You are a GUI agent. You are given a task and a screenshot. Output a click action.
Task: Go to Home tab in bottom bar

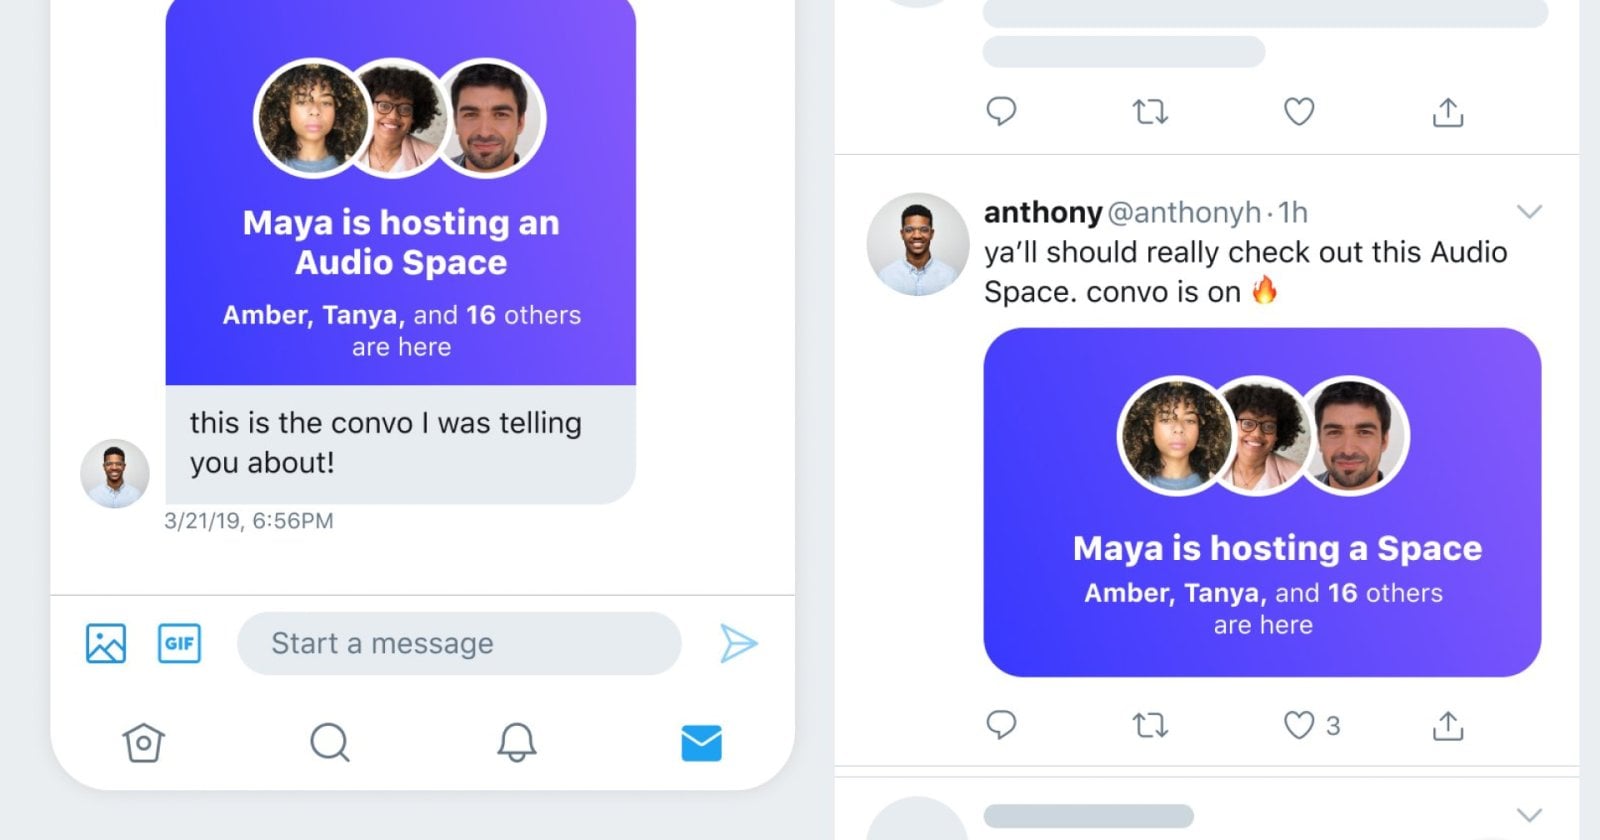point(143,743)
